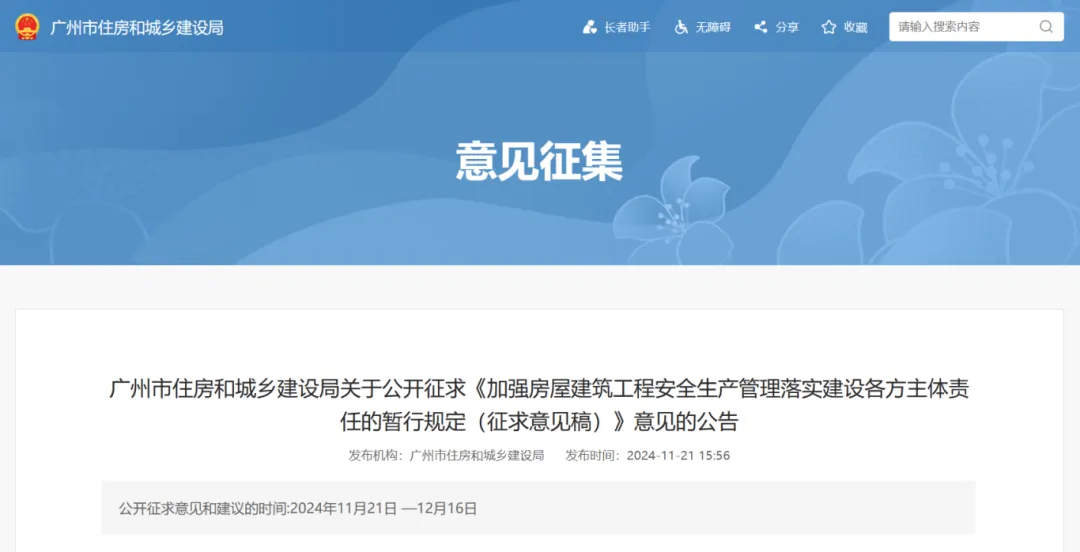
Task: Click the star icon for 收藏
Action: pyautogui.click(x=828, y=27)
